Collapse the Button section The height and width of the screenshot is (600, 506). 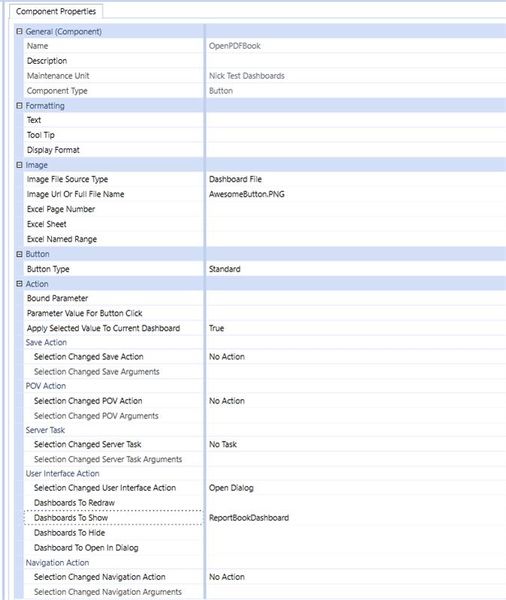20,254
